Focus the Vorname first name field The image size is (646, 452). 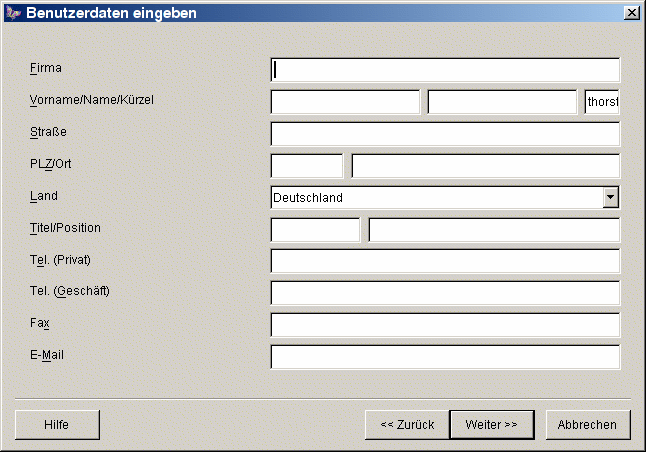tap(345, 102)
